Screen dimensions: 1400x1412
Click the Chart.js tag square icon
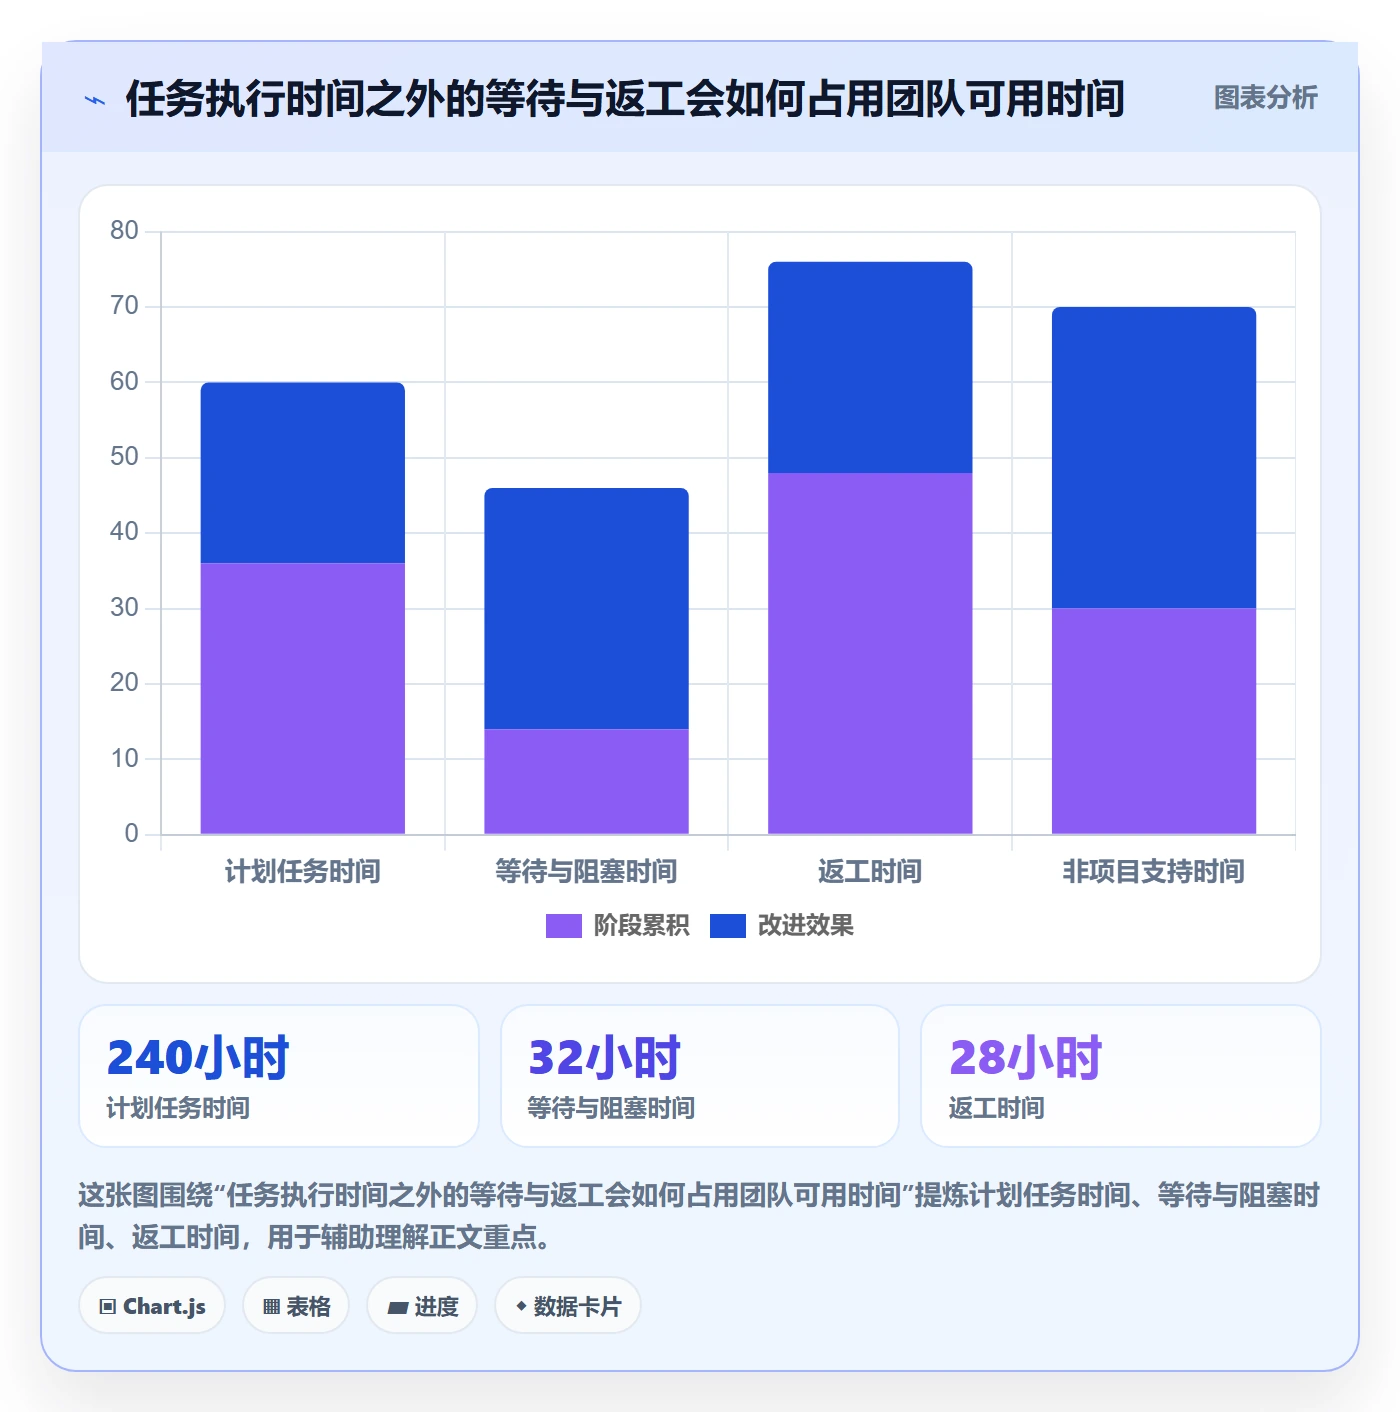pyautogui.click(x=108, y=1306)
